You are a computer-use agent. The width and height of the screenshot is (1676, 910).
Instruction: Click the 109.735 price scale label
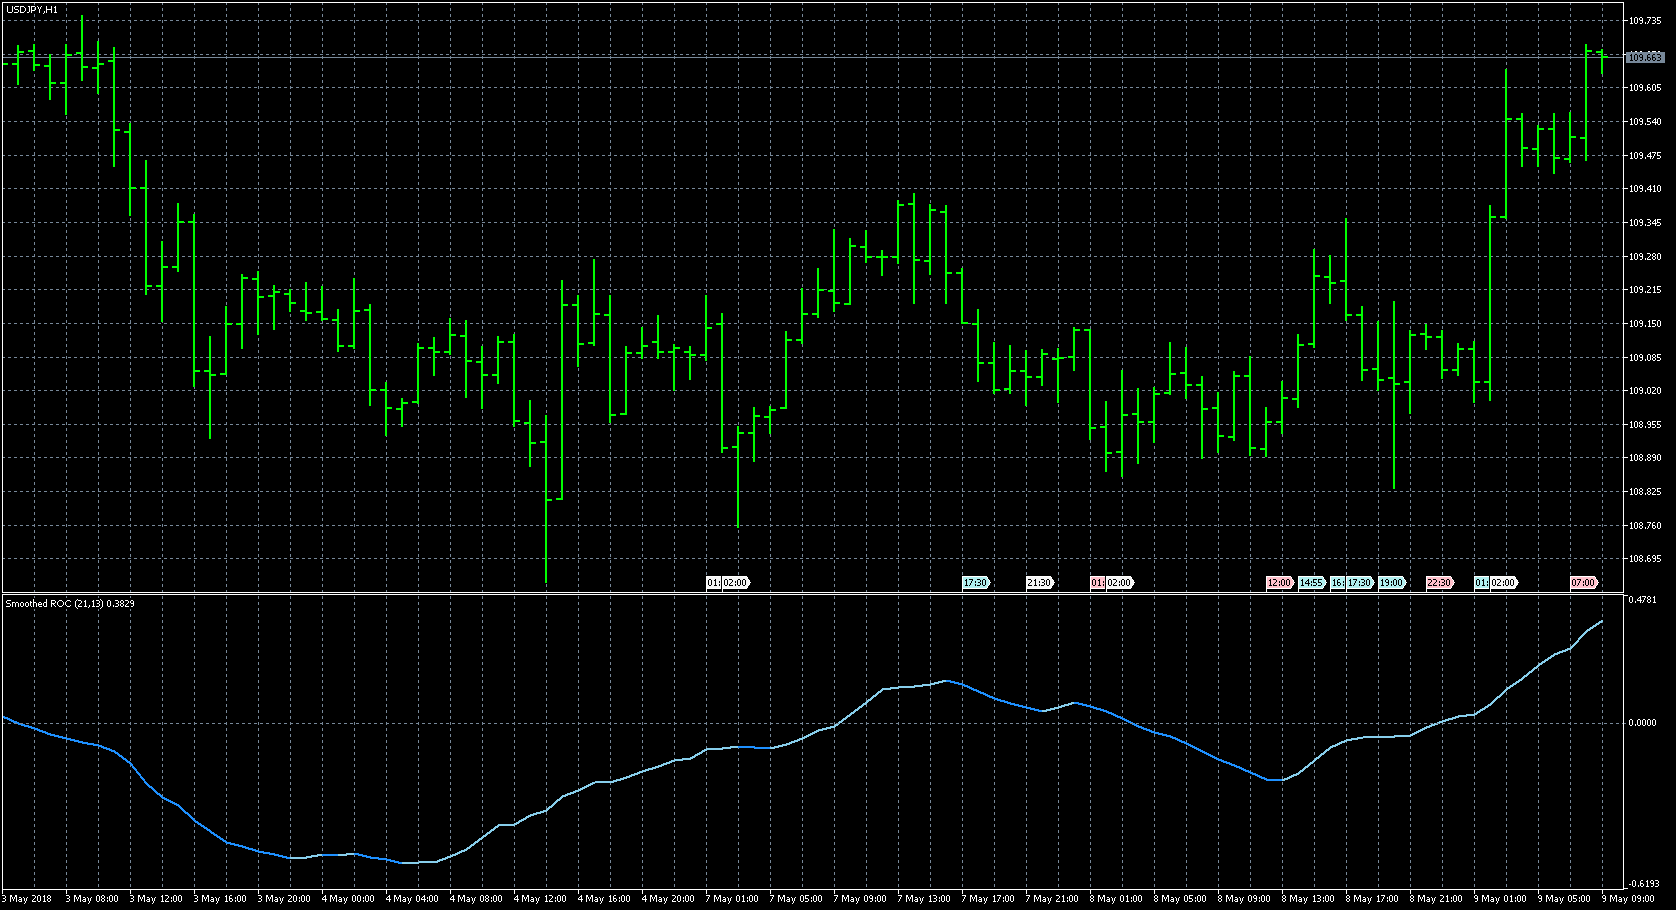[1645, 20]
